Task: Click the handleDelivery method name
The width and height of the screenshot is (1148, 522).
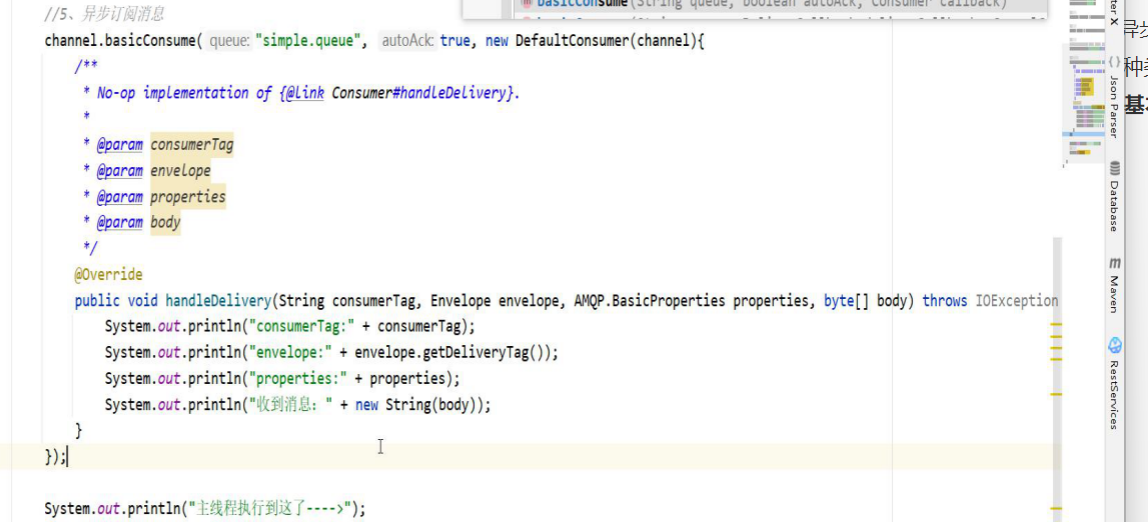Action: tap(218, 300)
